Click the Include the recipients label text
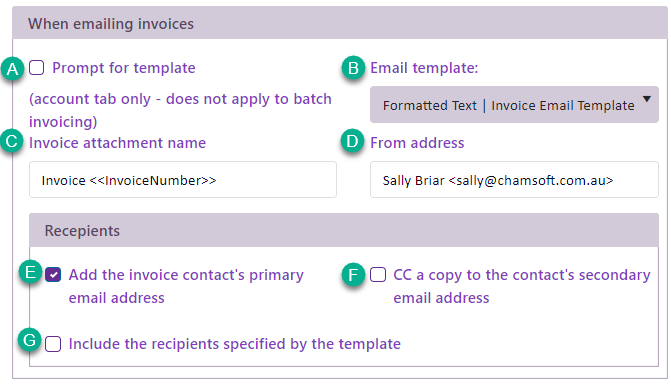The image size is (671, 386). point(235,344)
